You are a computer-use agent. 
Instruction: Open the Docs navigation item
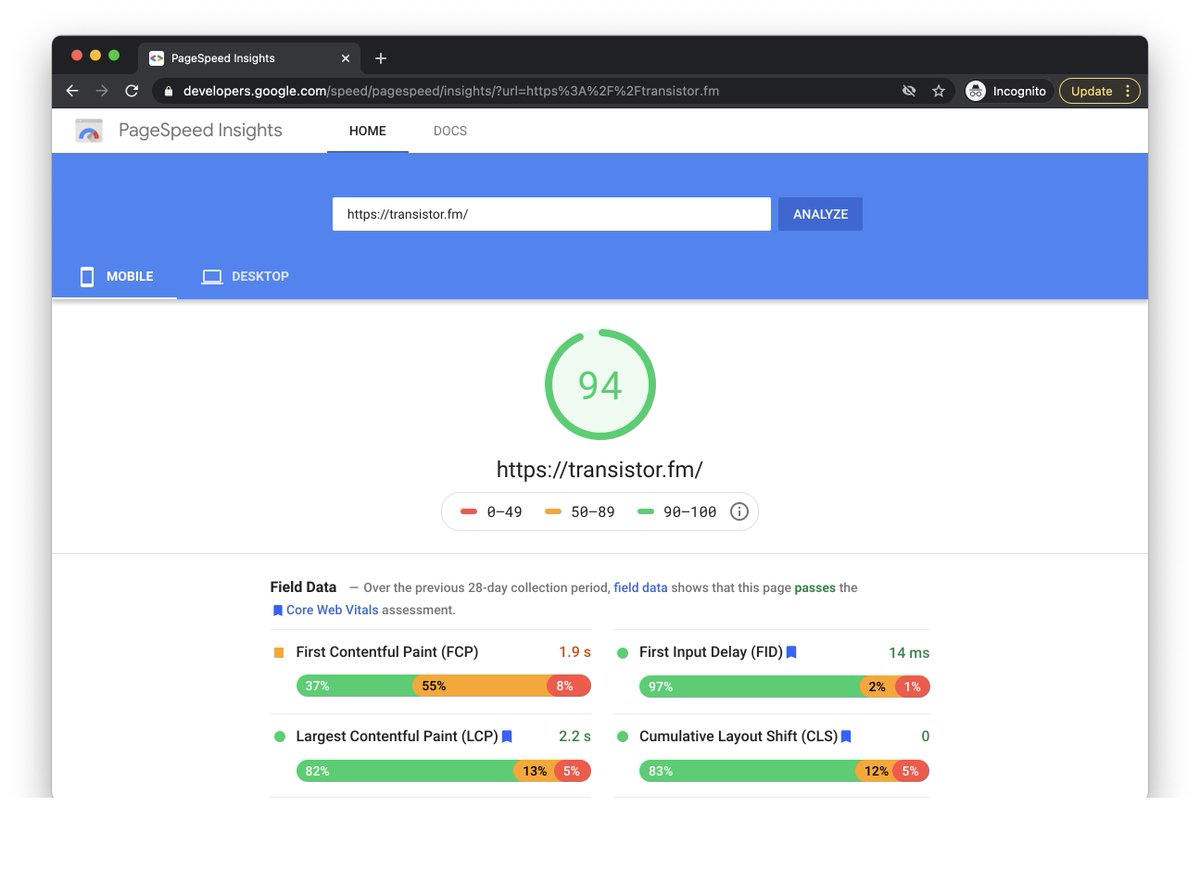point(450,131)
